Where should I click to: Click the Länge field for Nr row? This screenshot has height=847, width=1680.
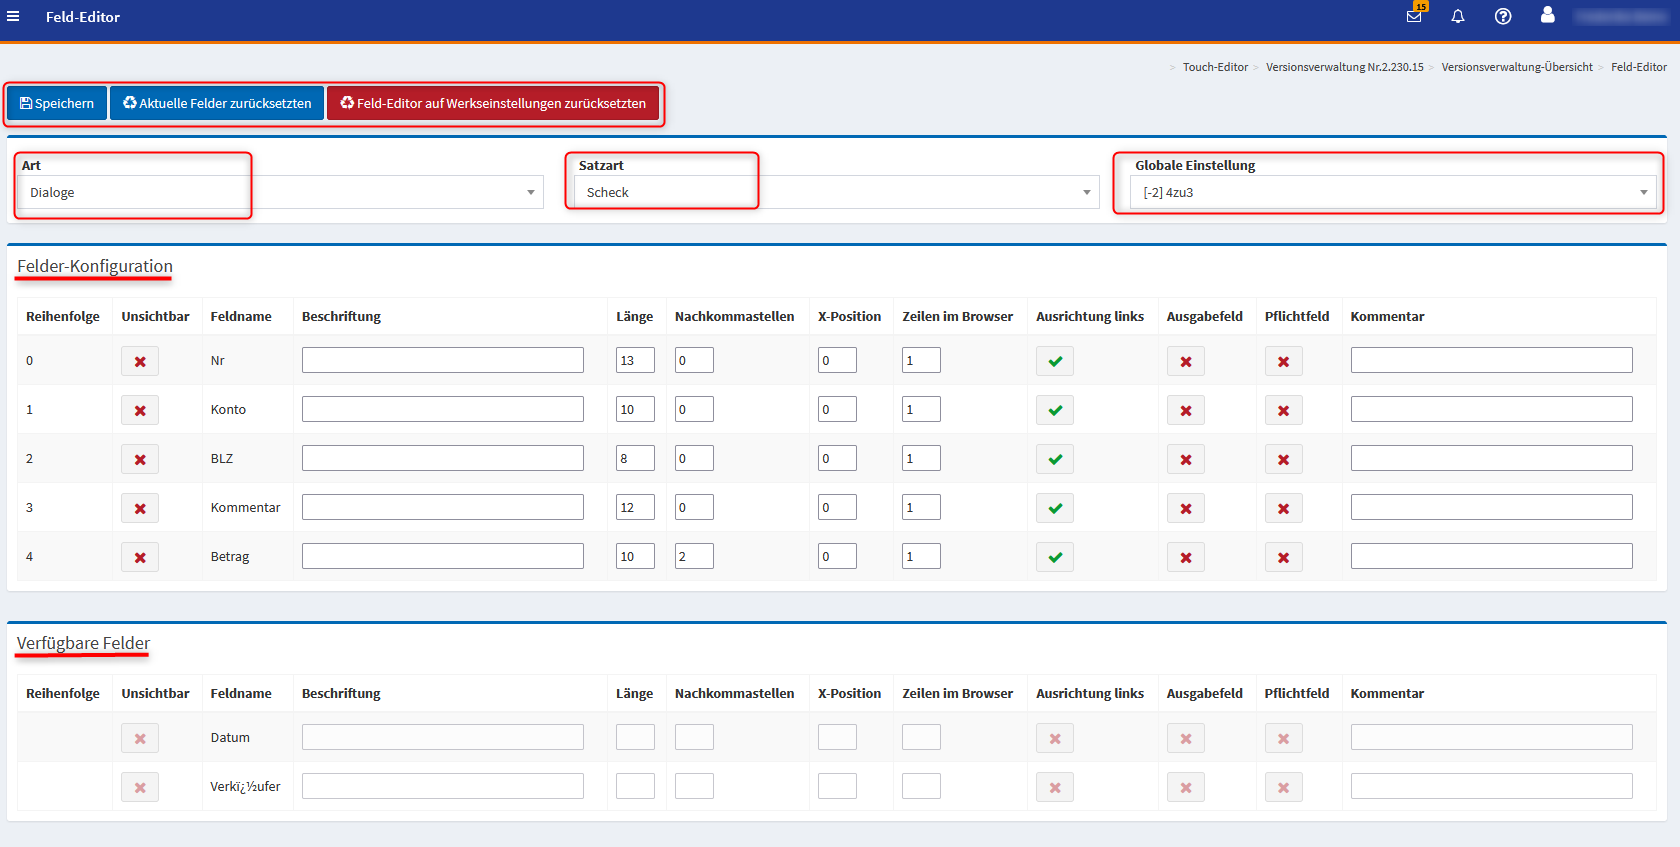634,360
